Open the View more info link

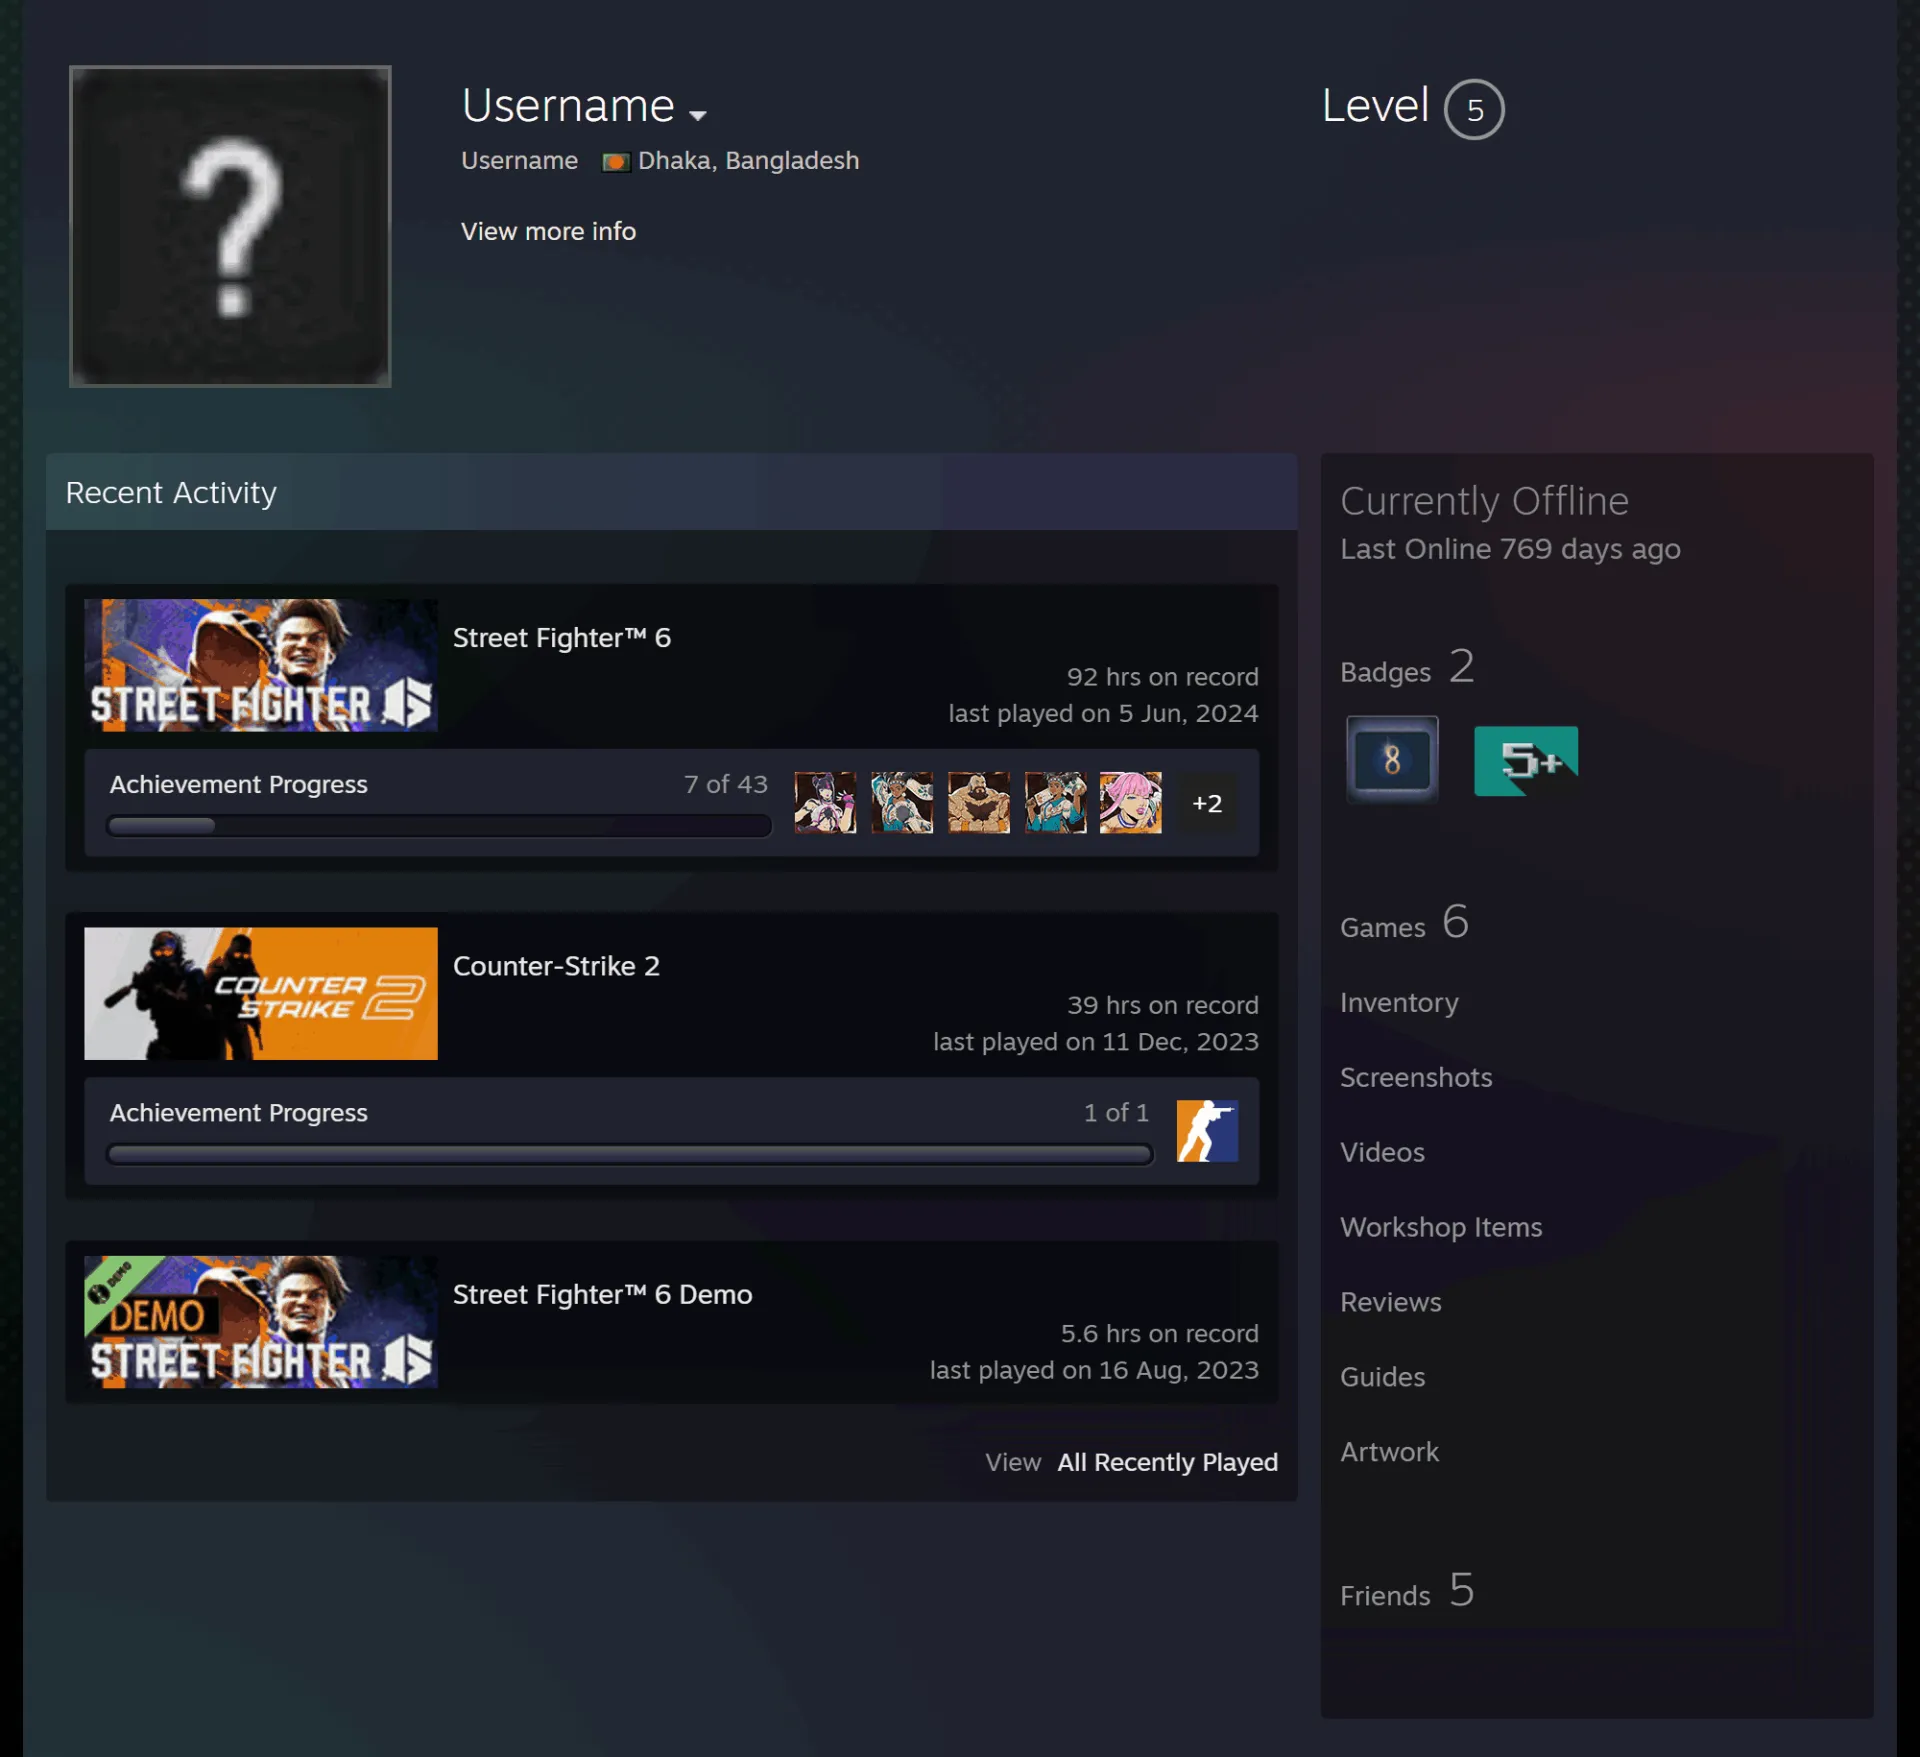tap(548, 231)
